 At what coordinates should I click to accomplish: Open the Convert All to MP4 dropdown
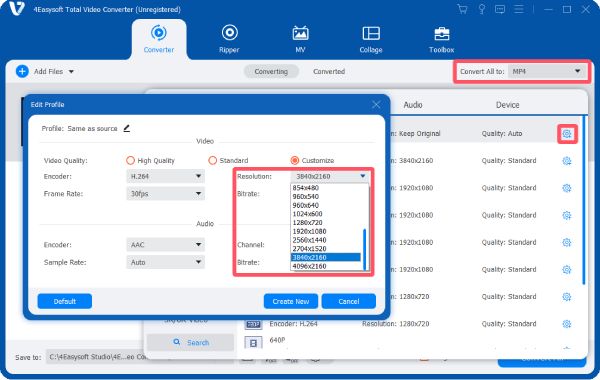[x=547, y=71]
